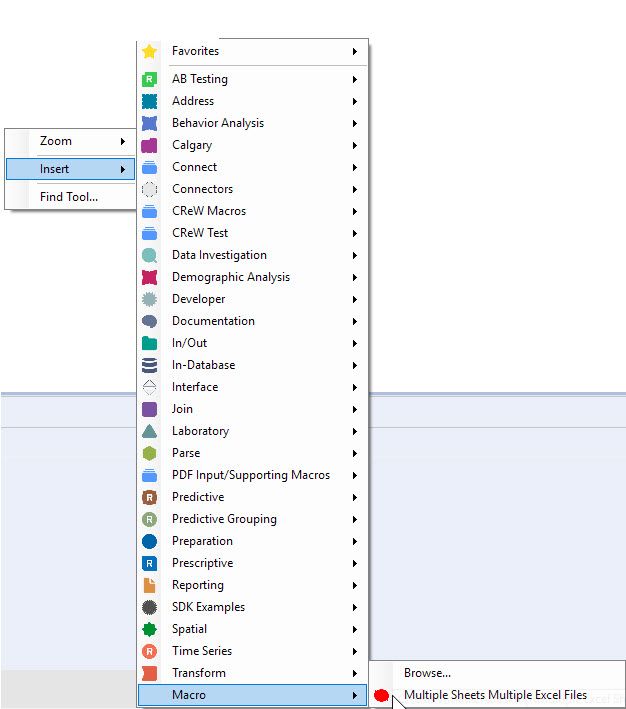Click the Data Investigation magnifier icon

tap(149, 255)
